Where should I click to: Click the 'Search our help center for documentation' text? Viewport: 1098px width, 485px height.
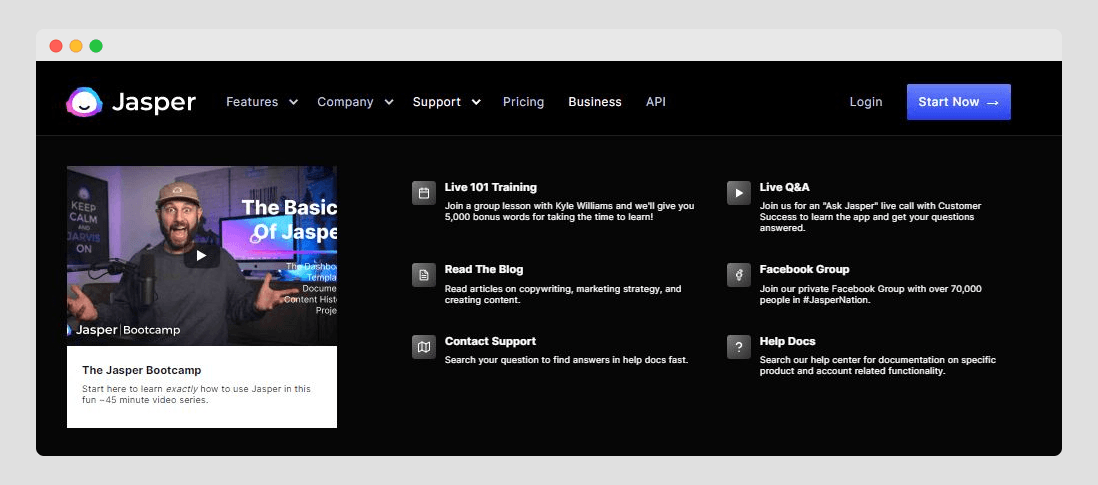[877, 365]
